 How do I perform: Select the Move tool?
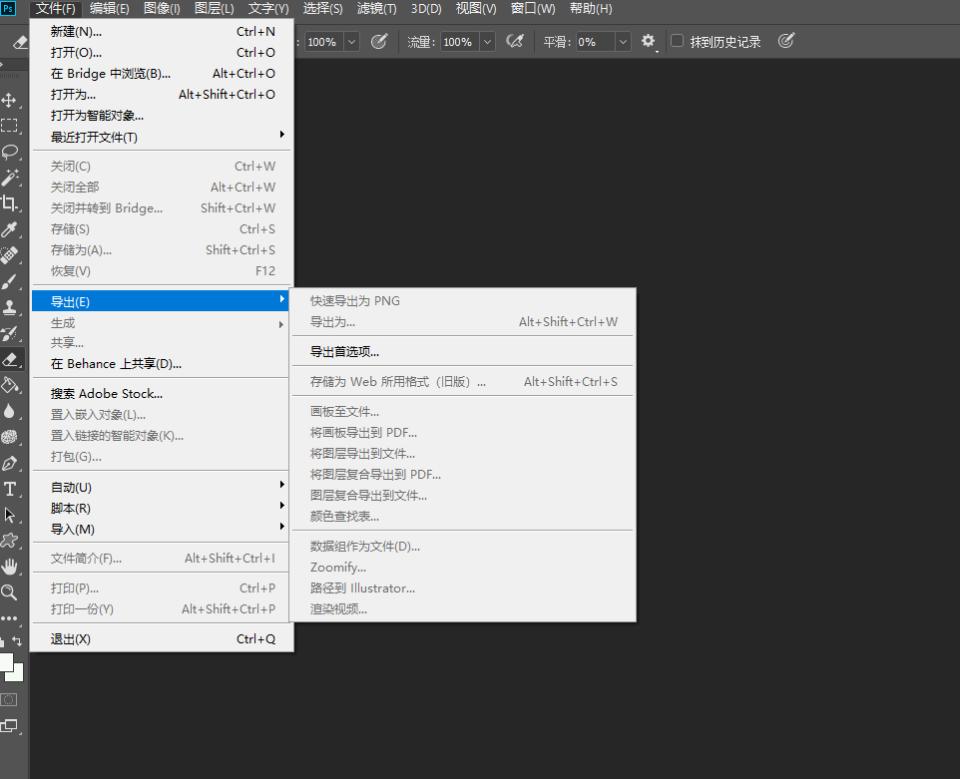click(10, 100)
